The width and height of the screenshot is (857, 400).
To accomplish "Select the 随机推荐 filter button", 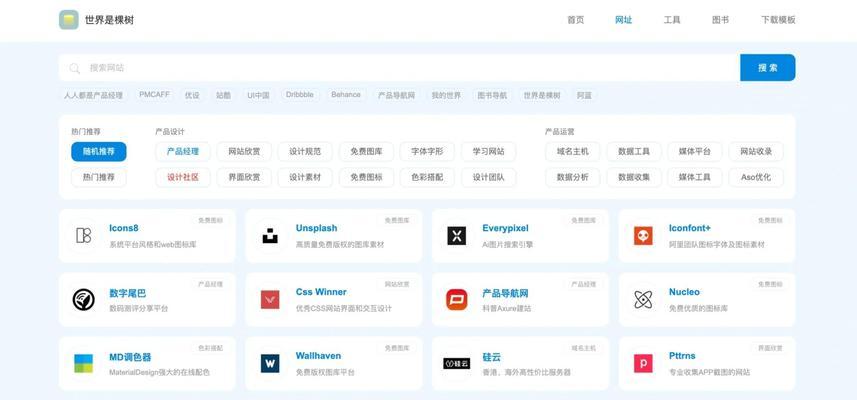I will (99, 151).
